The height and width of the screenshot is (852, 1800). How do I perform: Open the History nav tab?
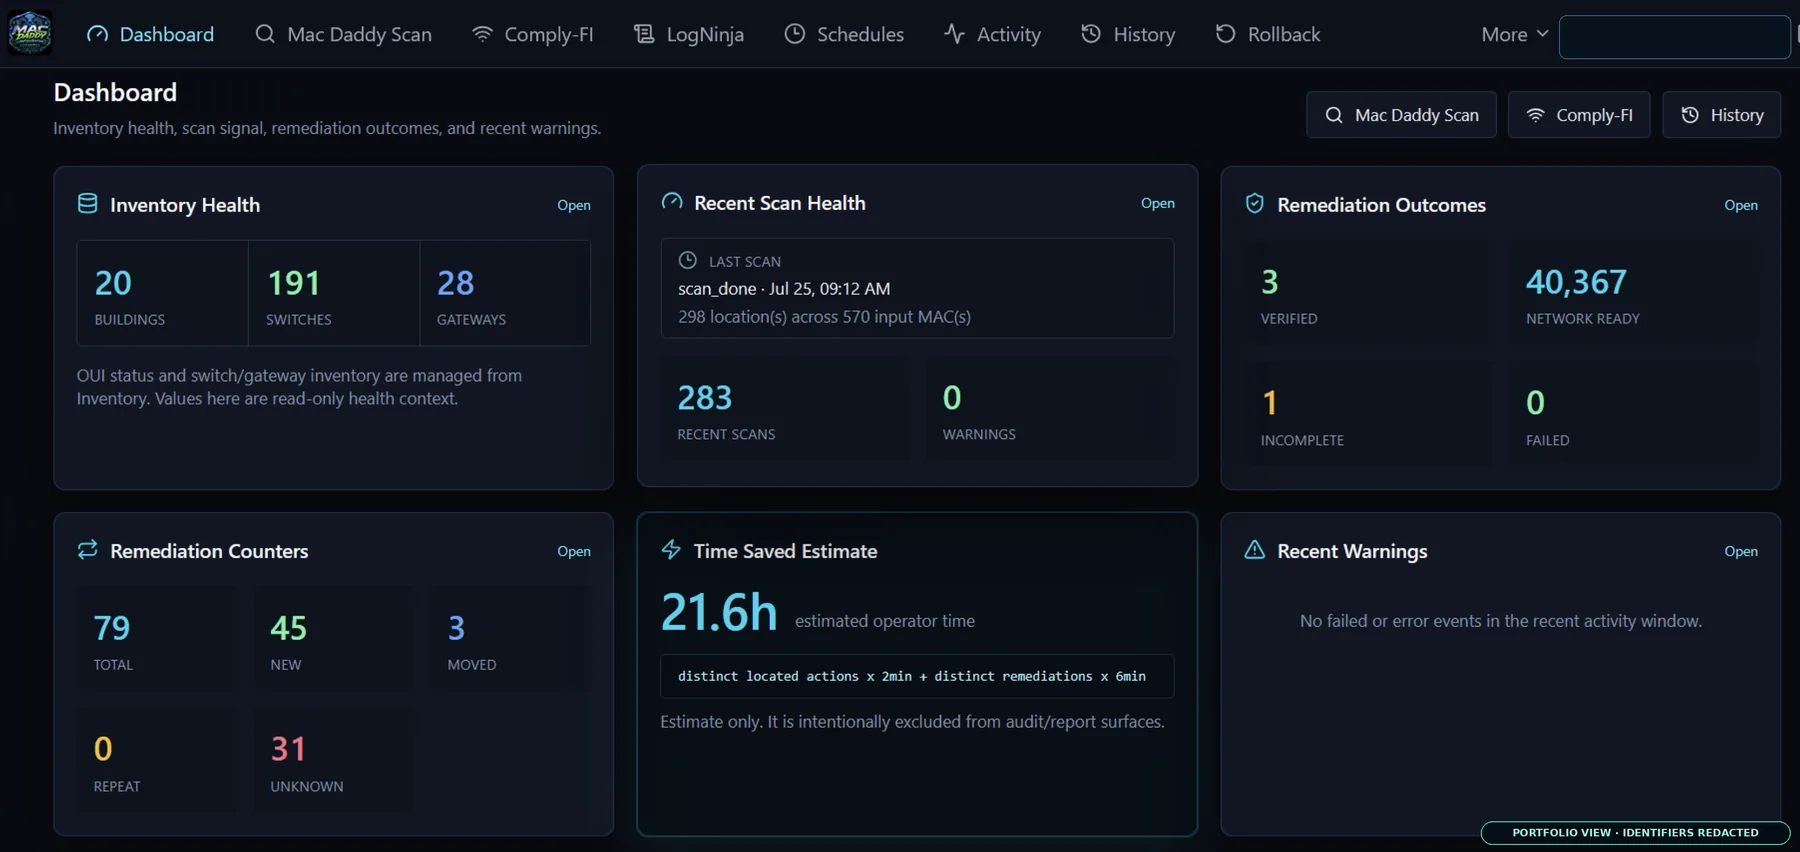(1129, 34)
